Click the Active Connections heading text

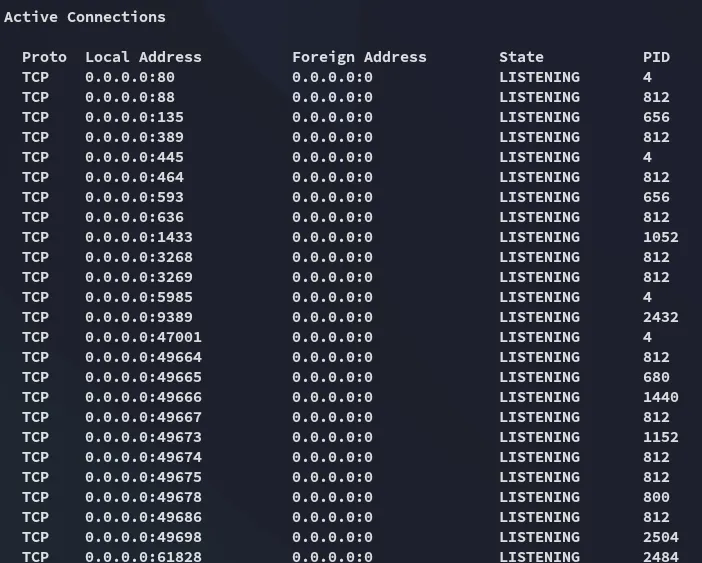coord(84,17)
